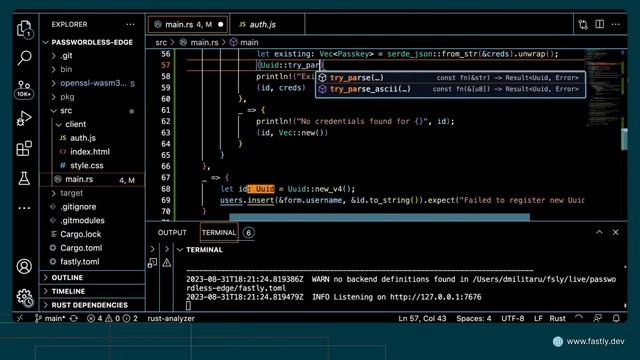The height and width of the screenshot is (360, 640).
Task: Open Source Control view with 10K+ badge
Action: 24,89
